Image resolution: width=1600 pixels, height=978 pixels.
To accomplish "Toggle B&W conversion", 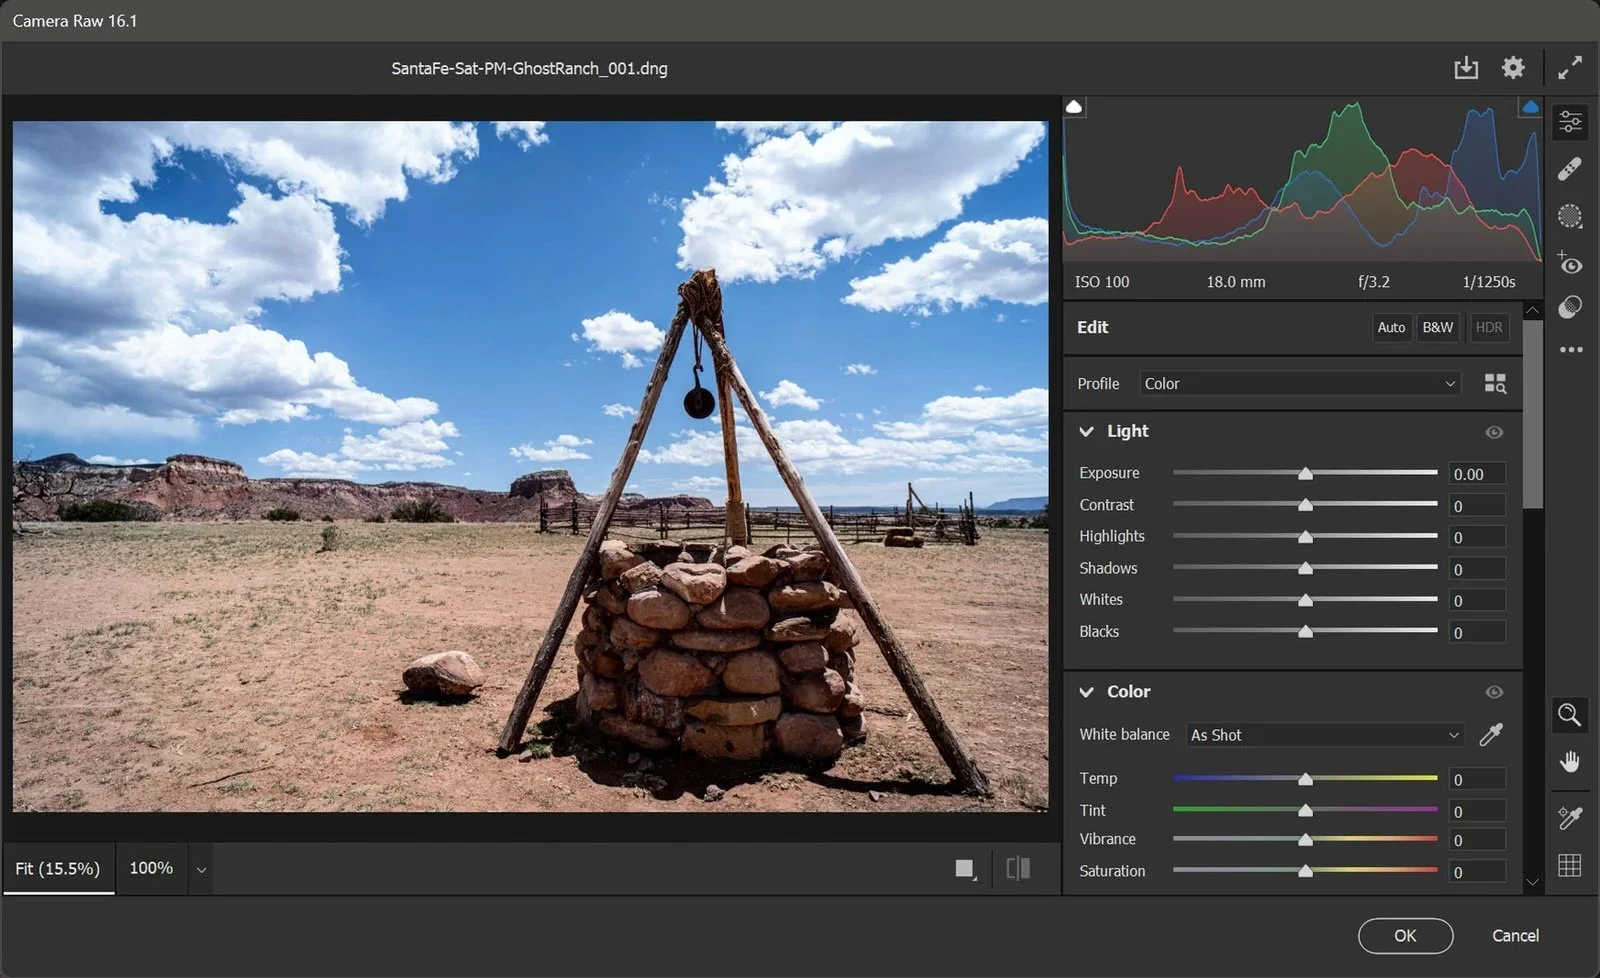I will (1438, 327).
